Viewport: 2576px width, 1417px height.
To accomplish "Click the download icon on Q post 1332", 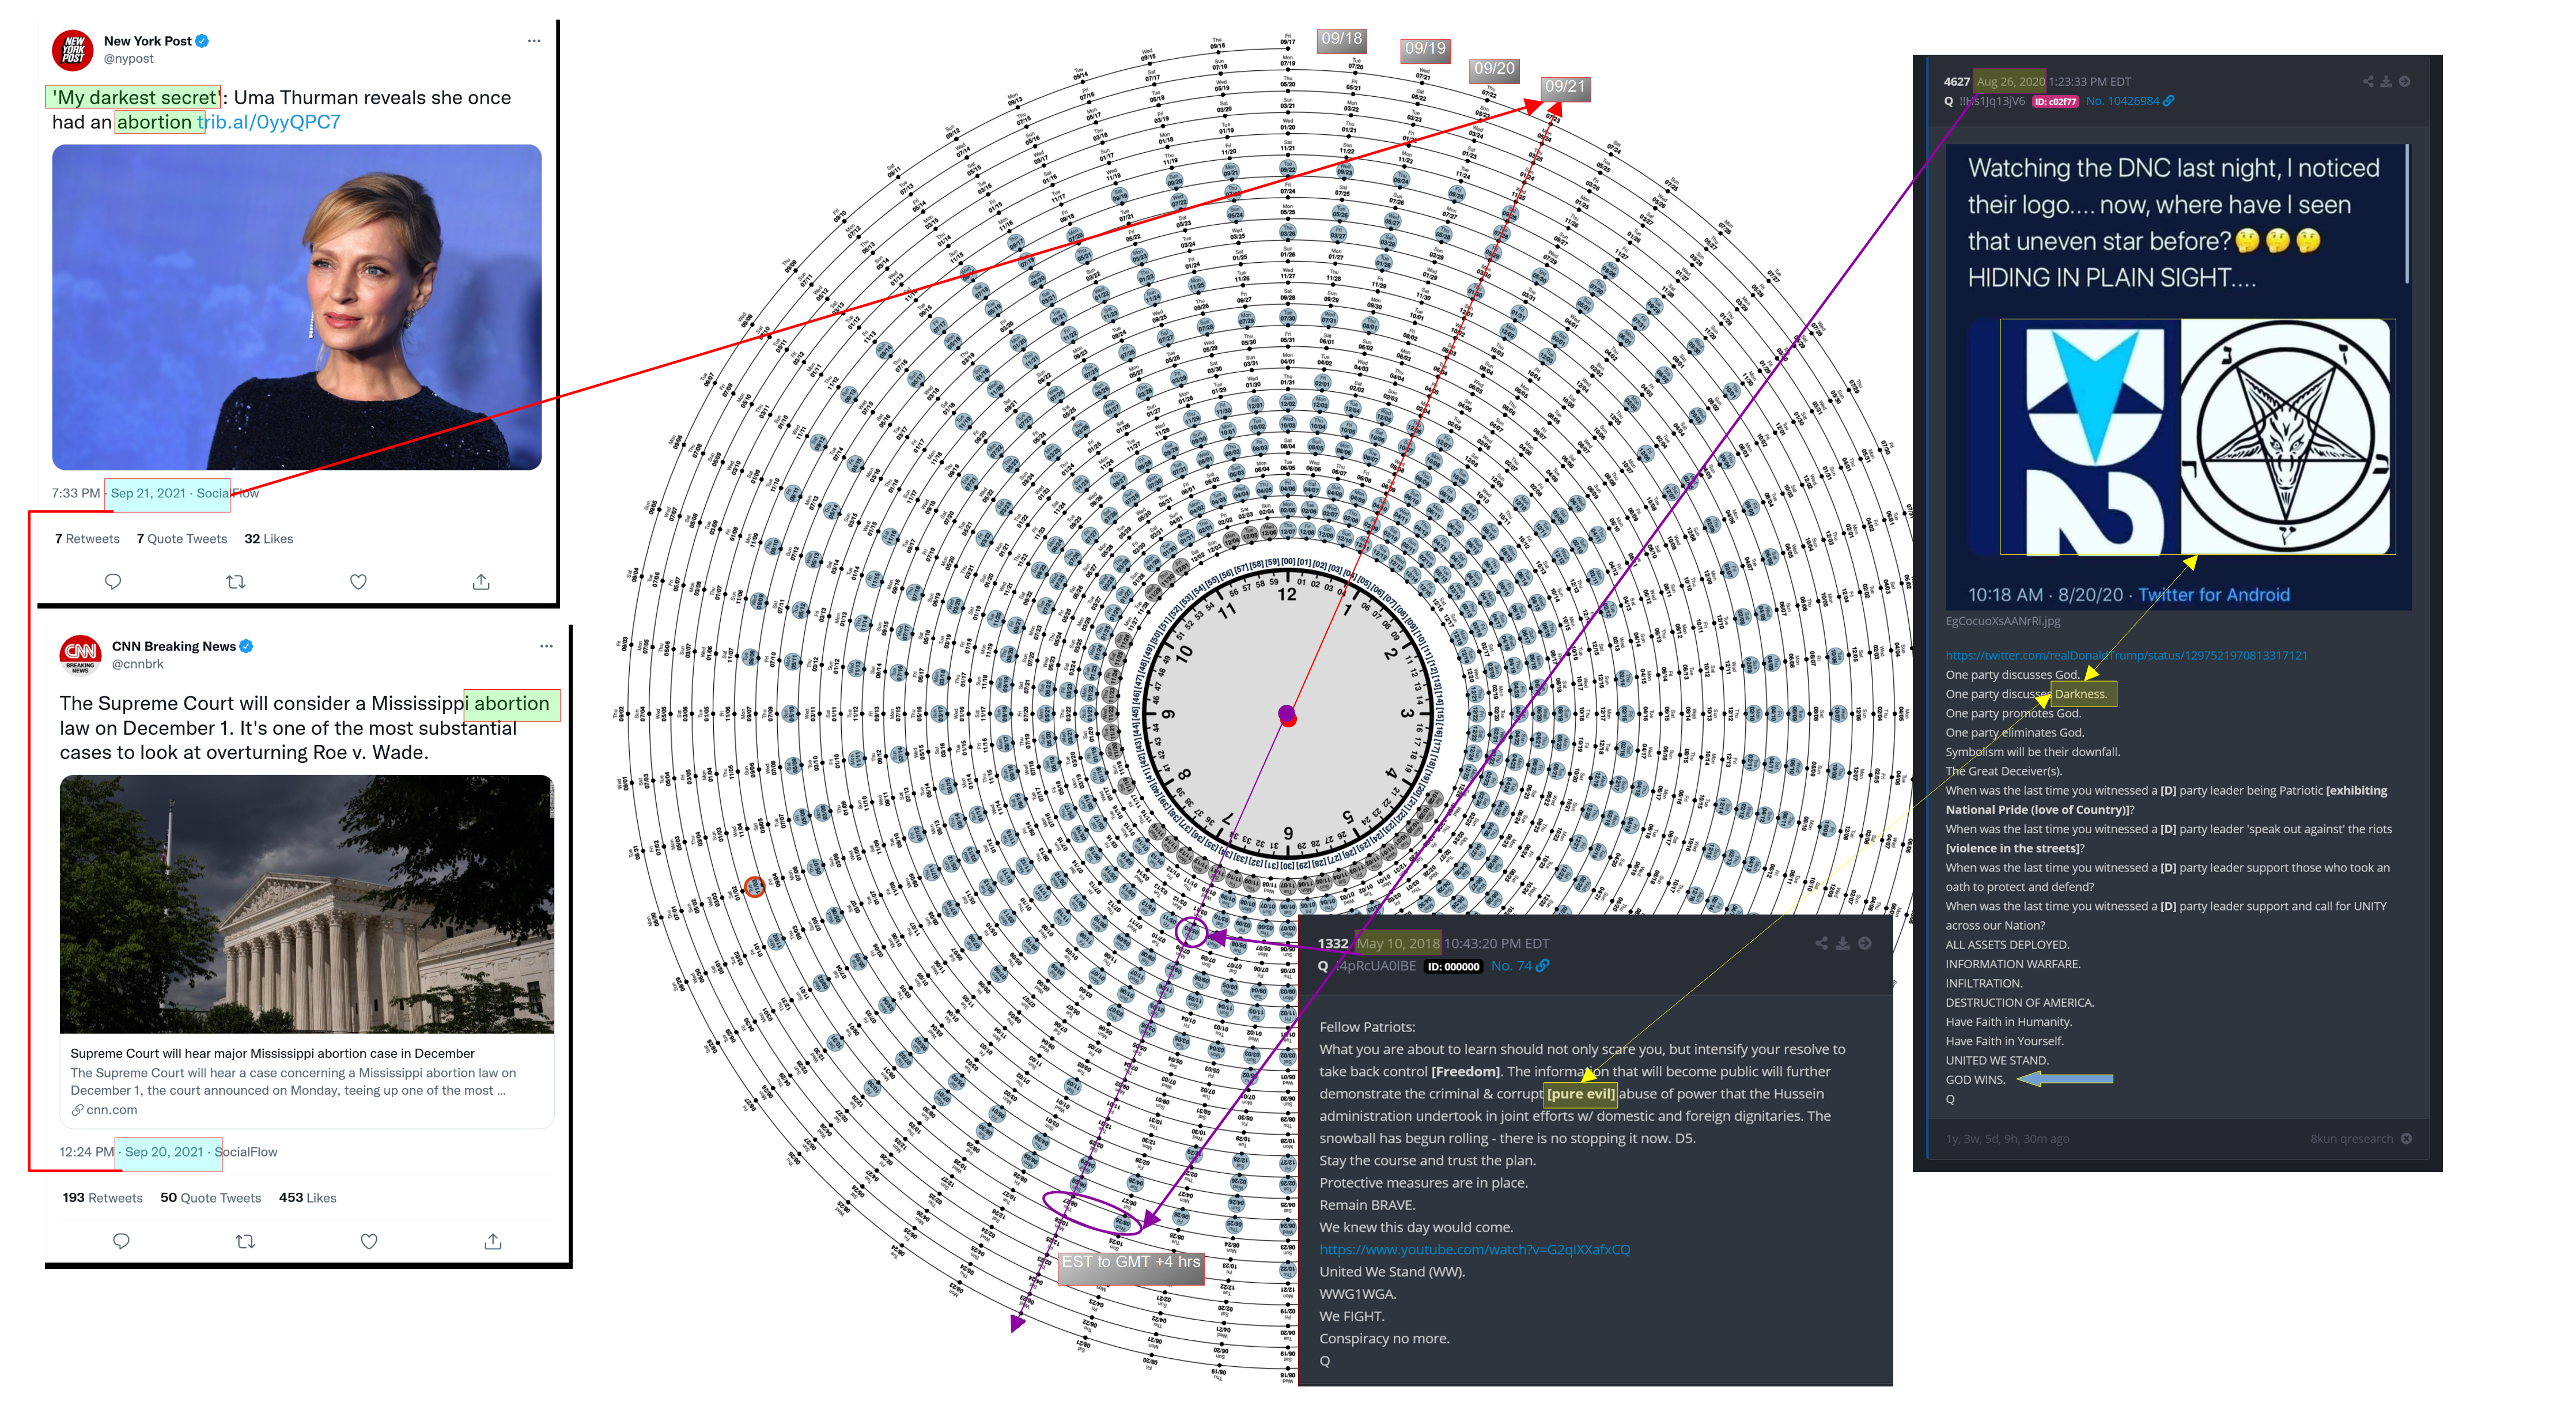I will (1843, 943).
